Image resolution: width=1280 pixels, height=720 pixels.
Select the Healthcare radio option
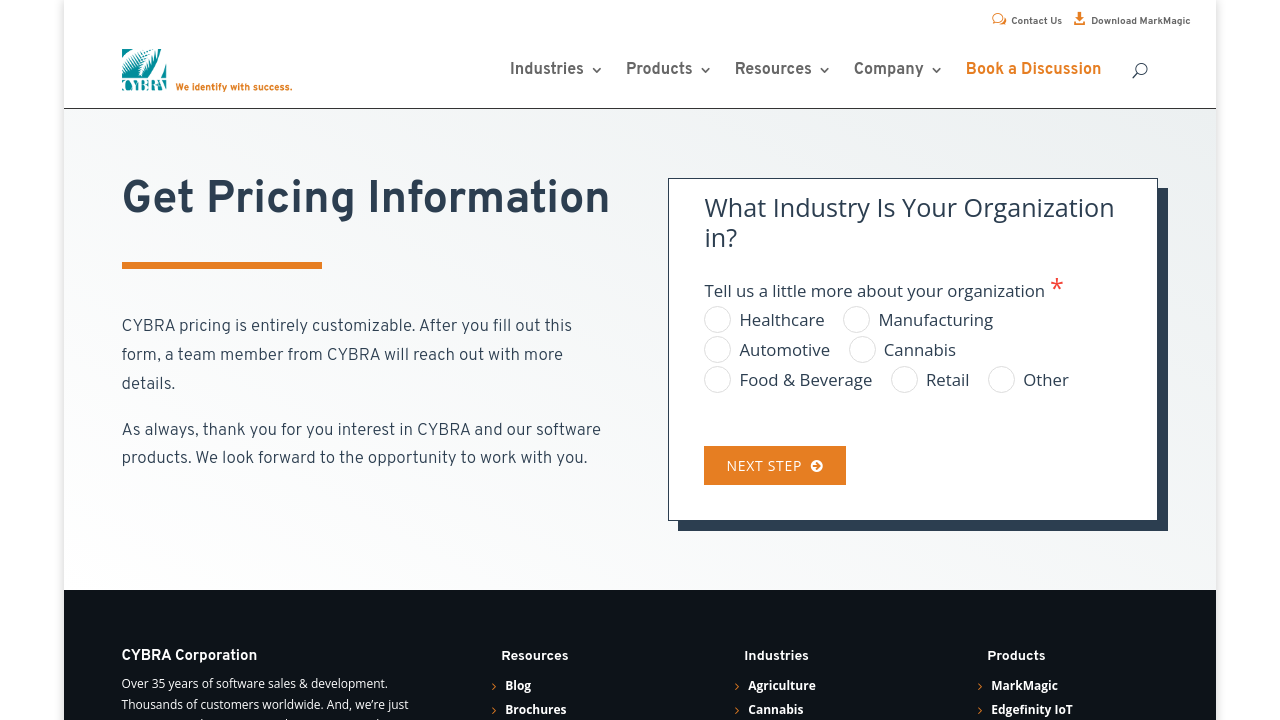pos(718,320)
